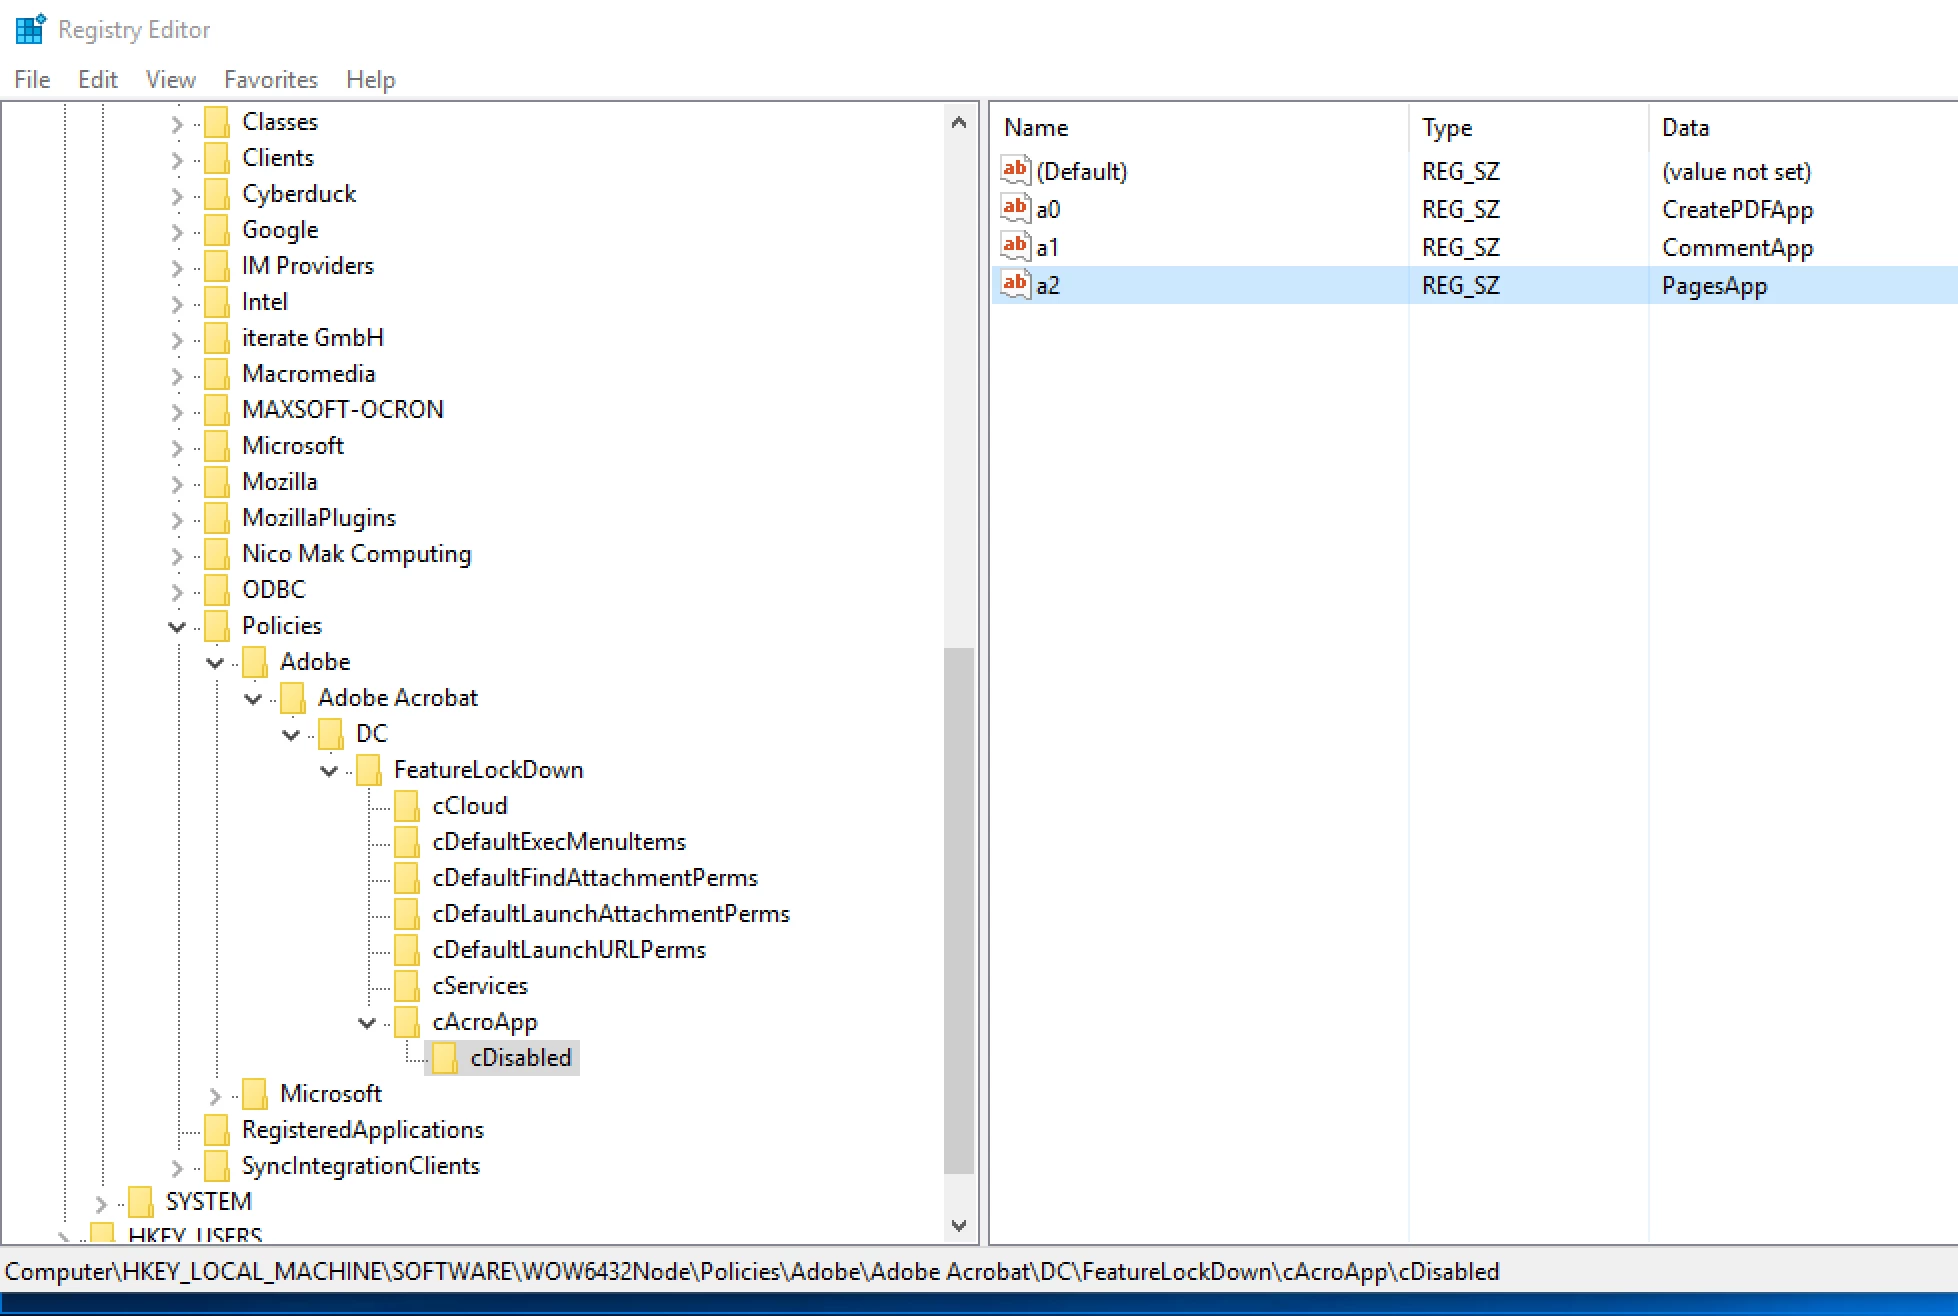Screen dimensions: 1958x1316
Task: Expand the Microsoft key under Policies
Action: (215, 1095)
